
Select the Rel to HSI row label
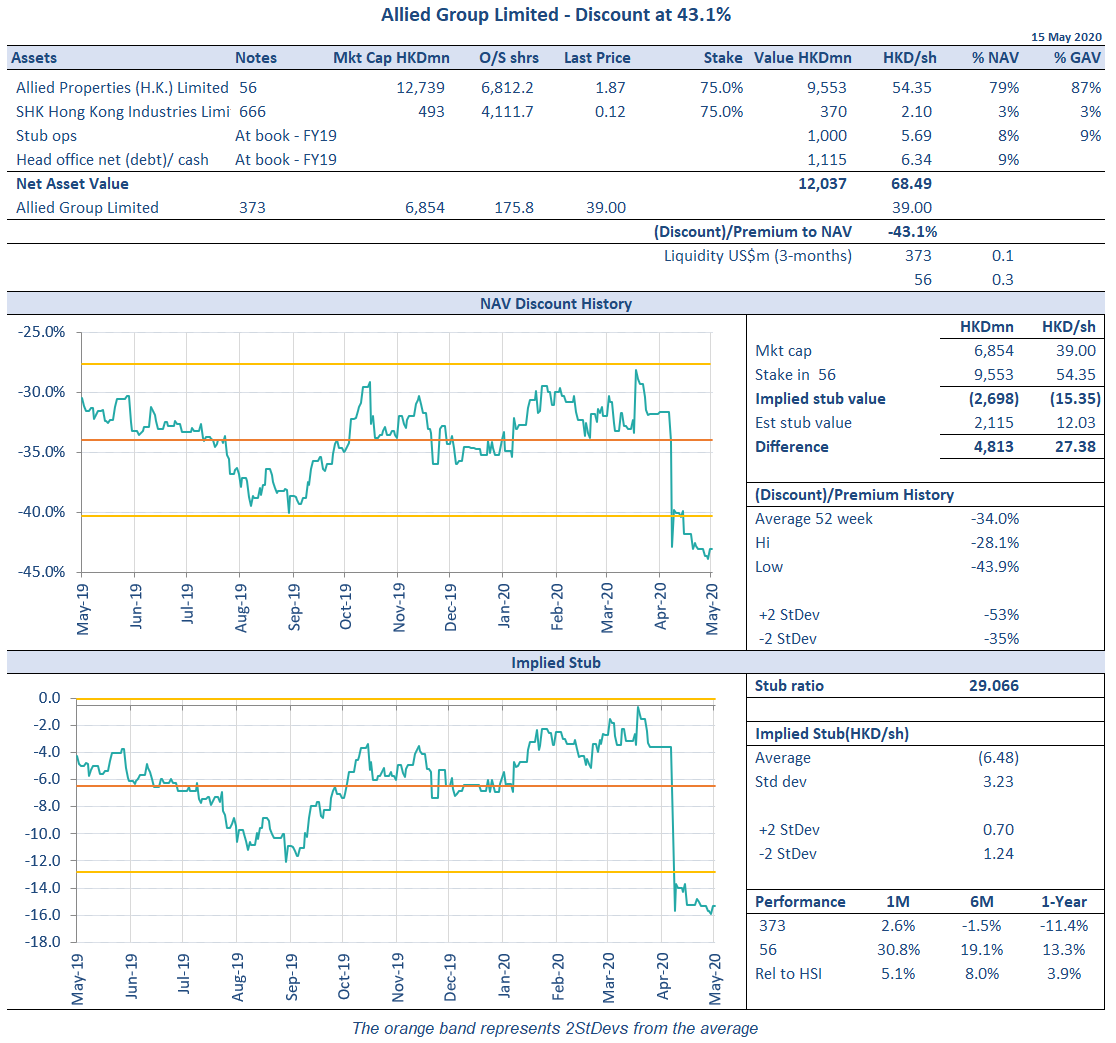click(x=790, y=973)
